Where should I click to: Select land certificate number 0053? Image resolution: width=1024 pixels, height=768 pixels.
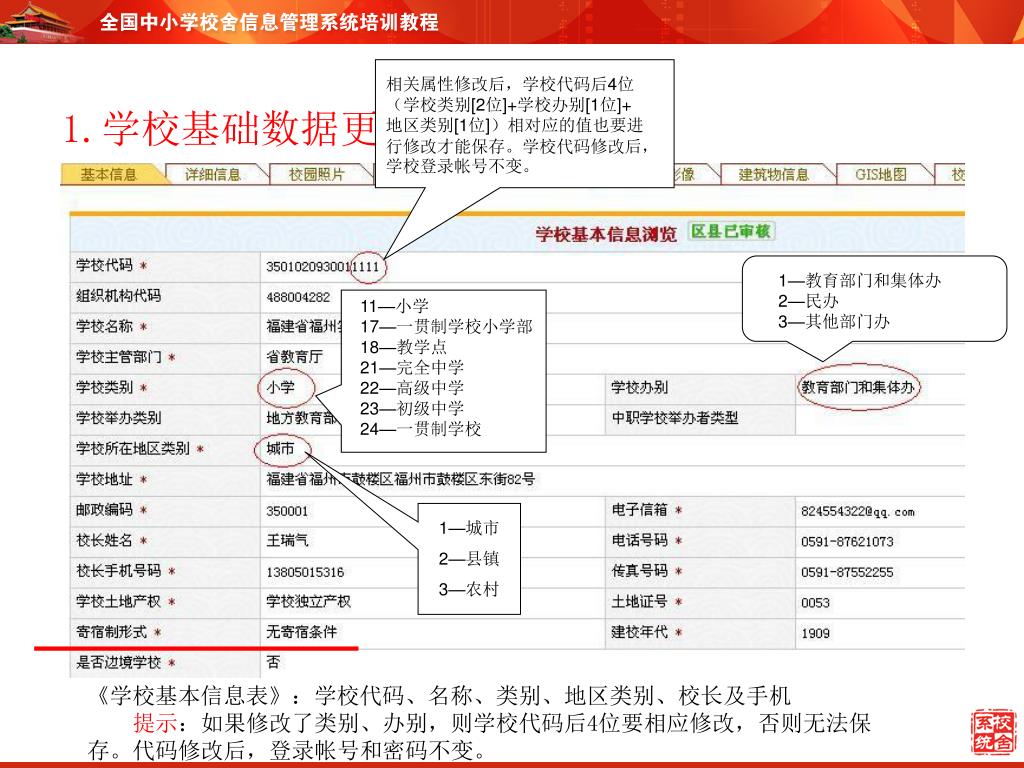(816, 603)
